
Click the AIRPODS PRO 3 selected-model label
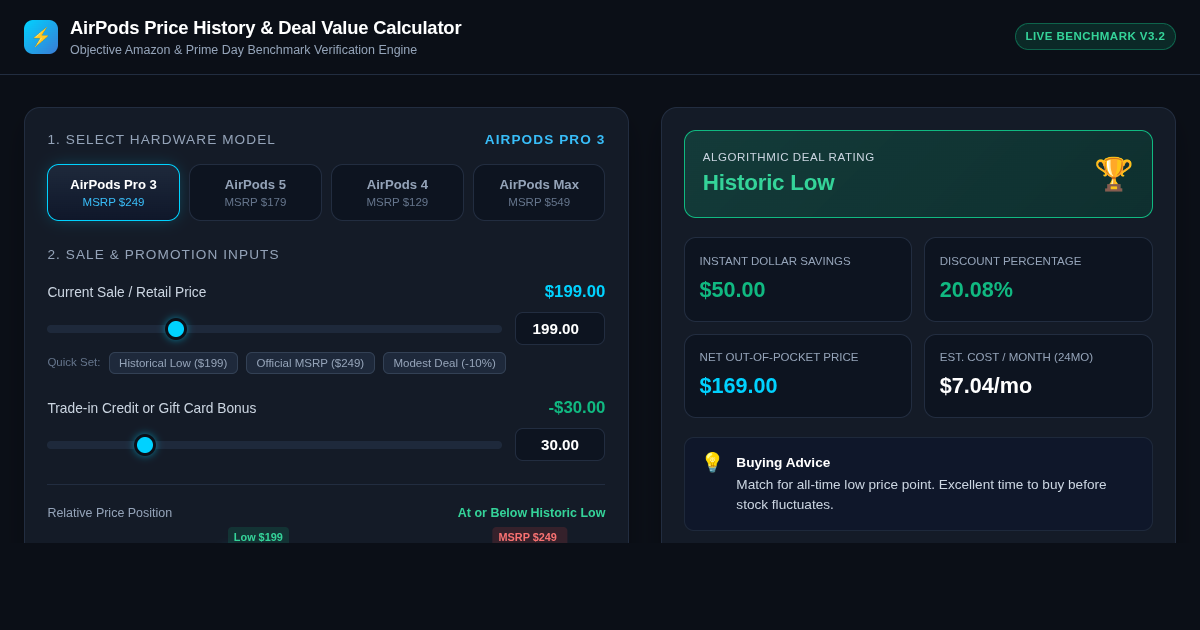tap(545, 140)
